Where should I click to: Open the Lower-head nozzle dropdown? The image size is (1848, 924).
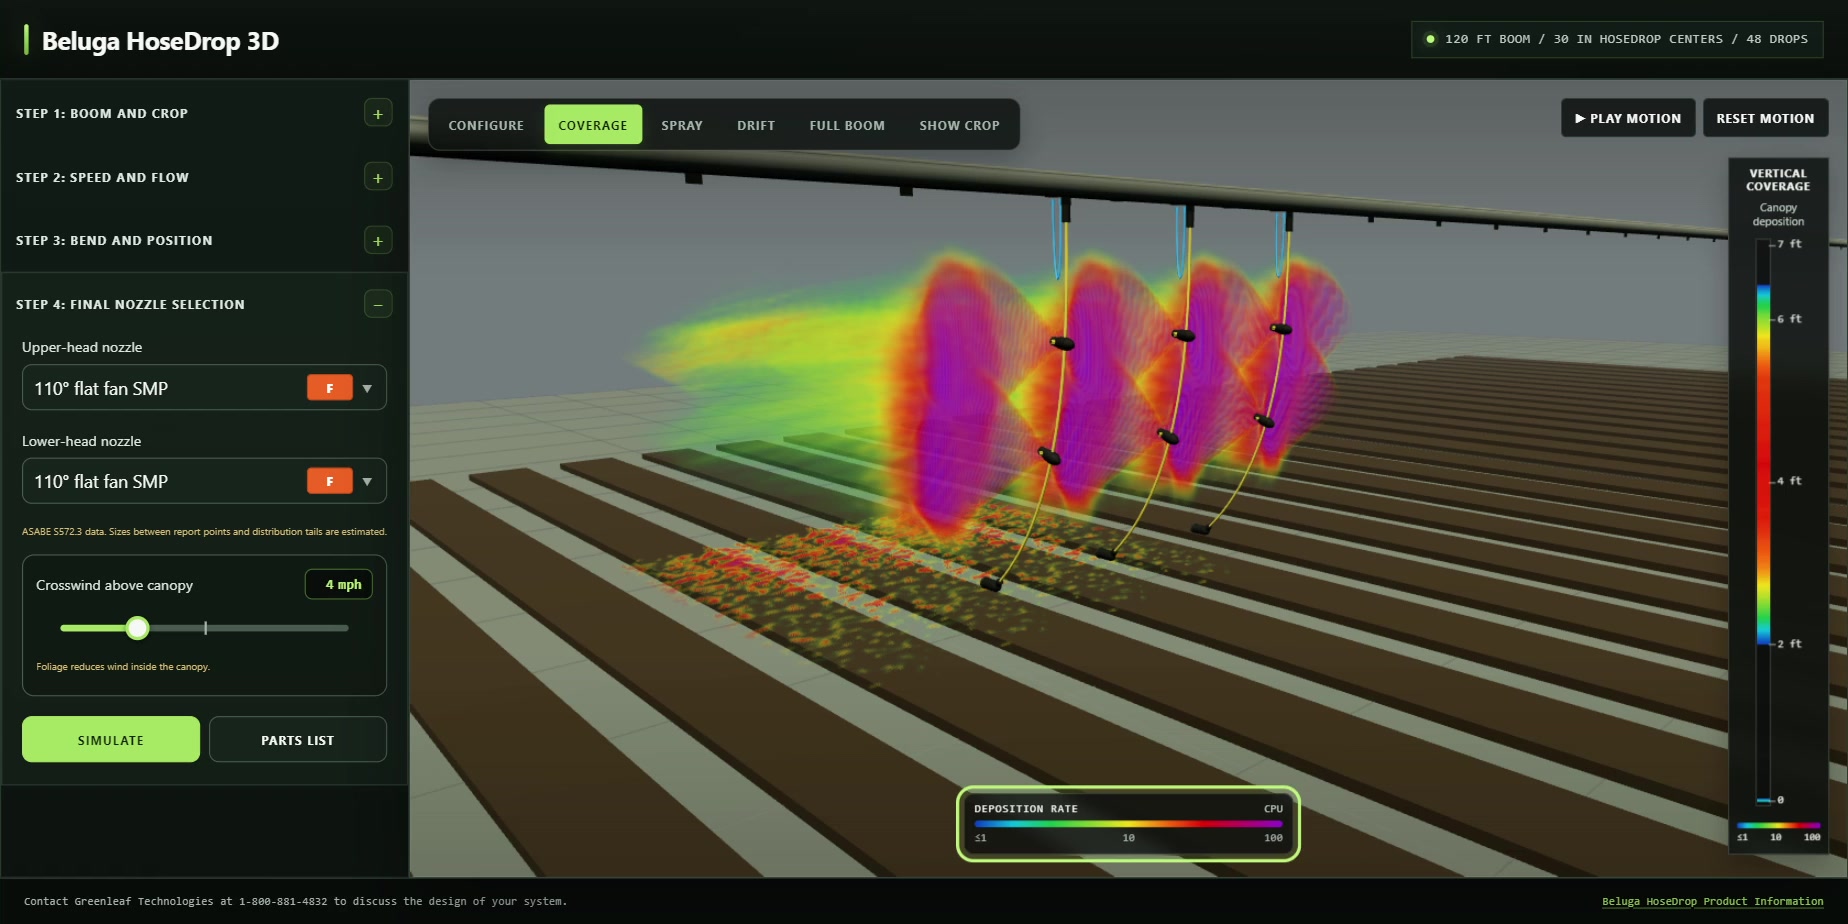click(x=204, y=481)
